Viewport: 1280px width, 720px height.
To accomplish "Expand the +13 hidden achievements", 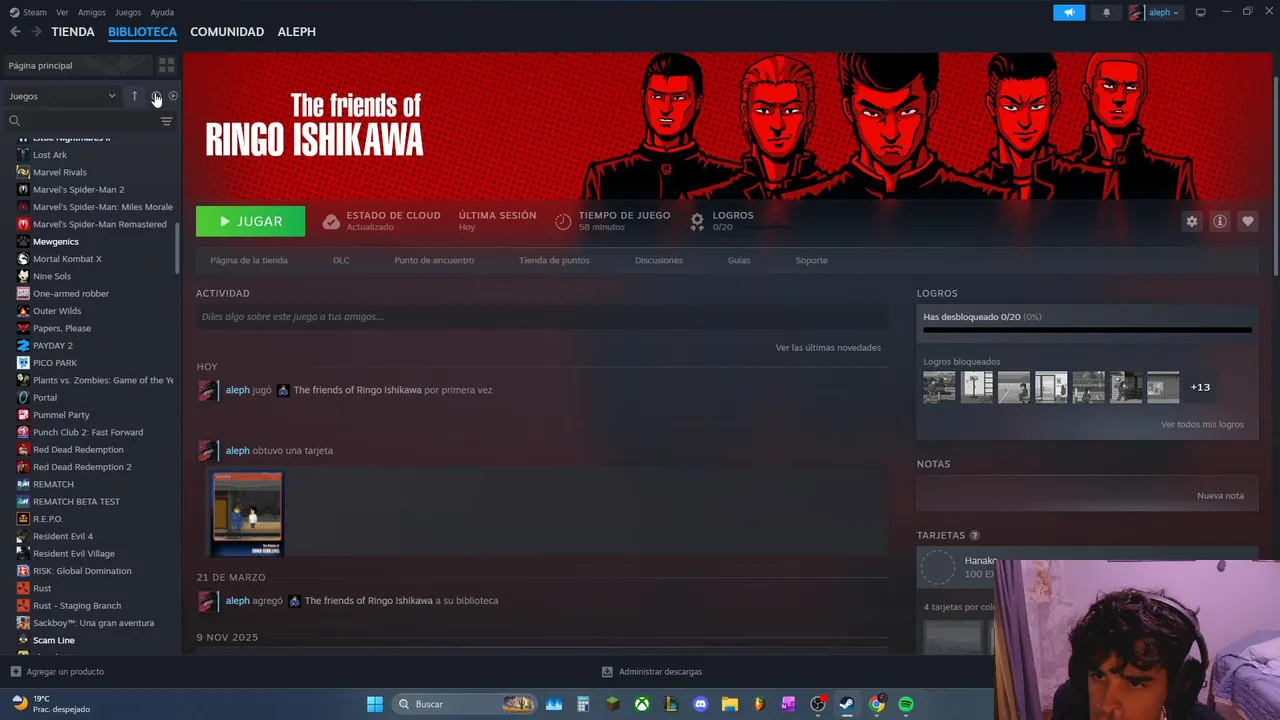I will [1200, 387].
